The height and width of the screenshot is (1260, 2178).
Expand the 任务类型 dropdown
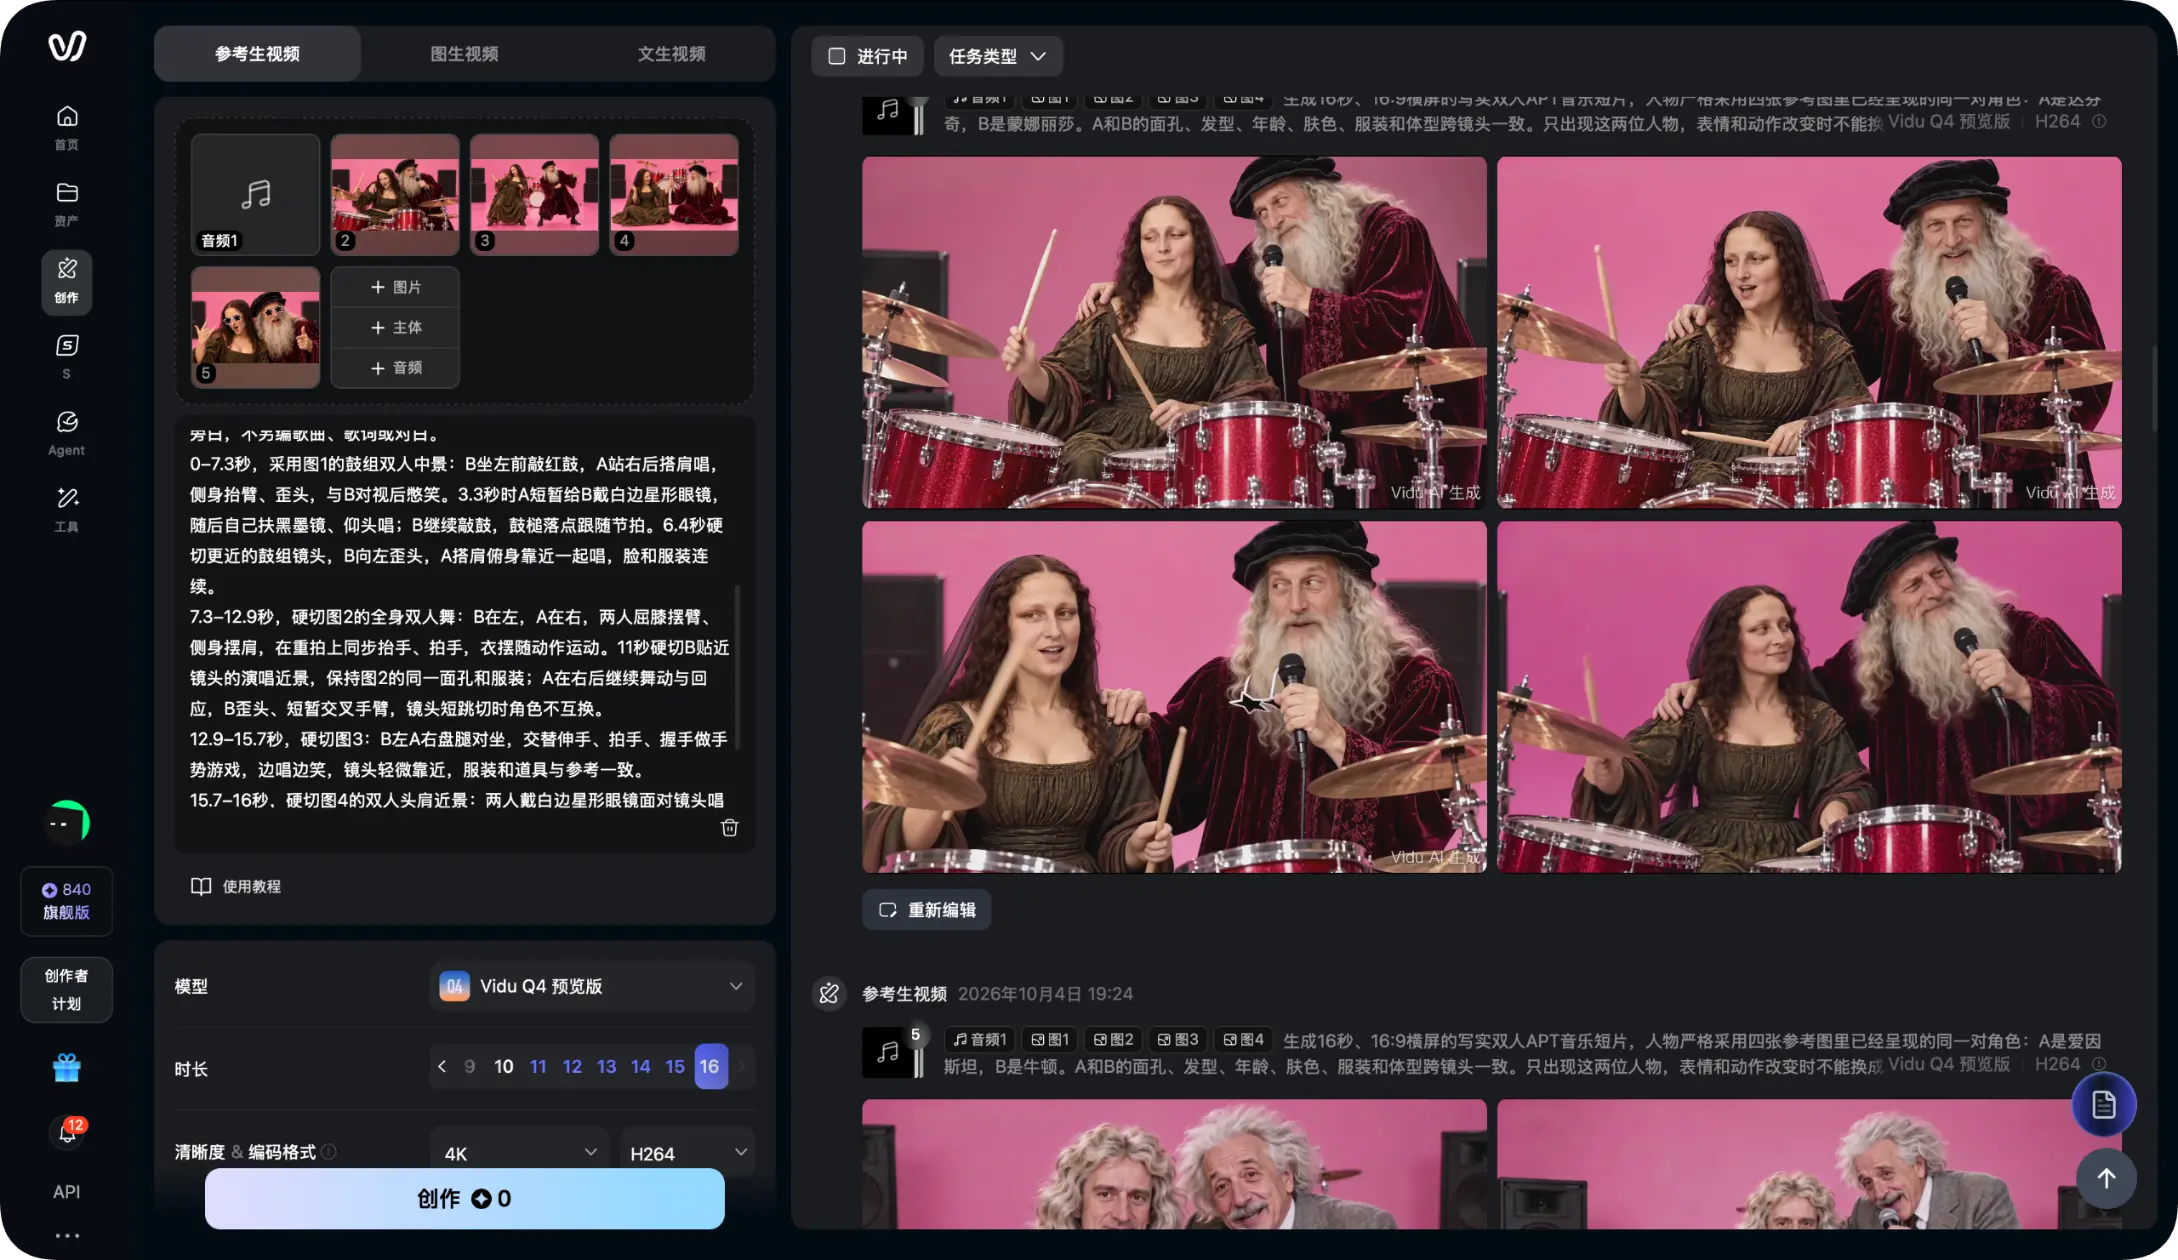pos(997,56)
